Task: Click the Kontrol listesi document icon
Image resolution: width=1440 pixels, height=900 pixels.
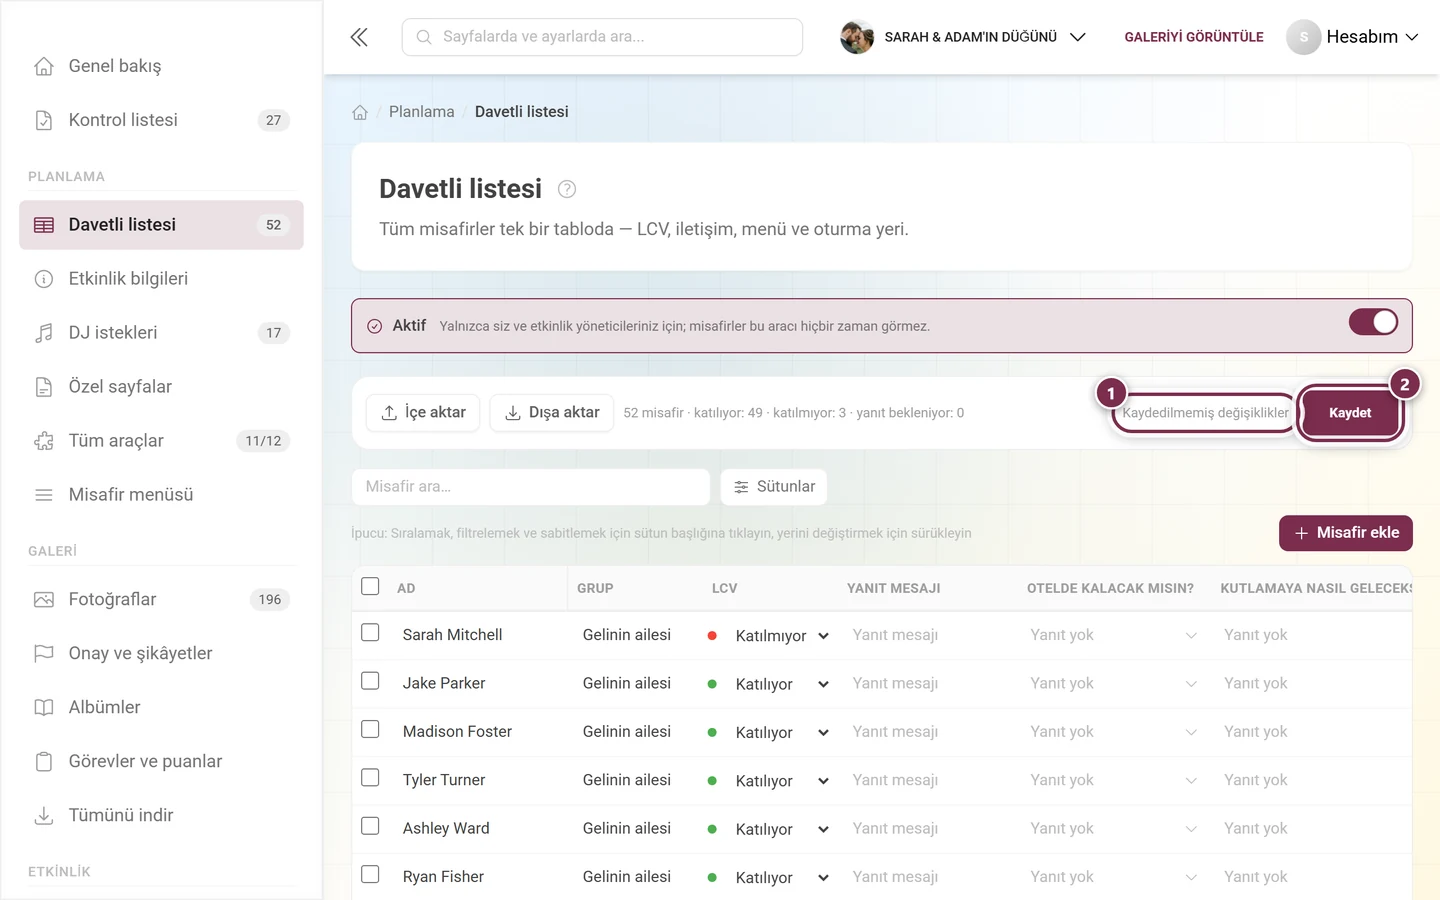Action: [x=44, y=120]
